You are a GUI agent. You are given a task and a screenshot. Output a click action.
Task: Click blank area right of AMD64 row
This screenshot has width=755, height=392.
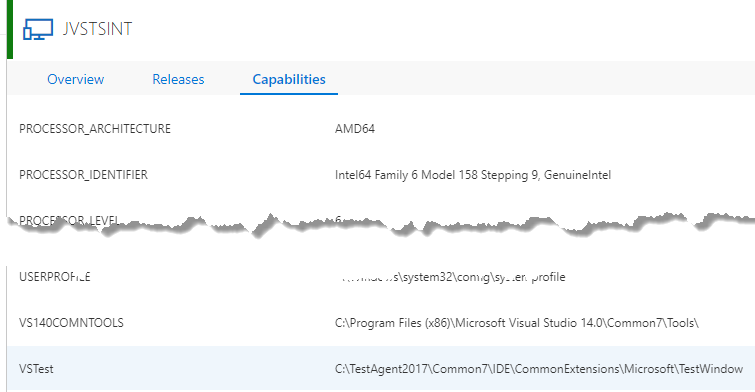coord(563,129)
